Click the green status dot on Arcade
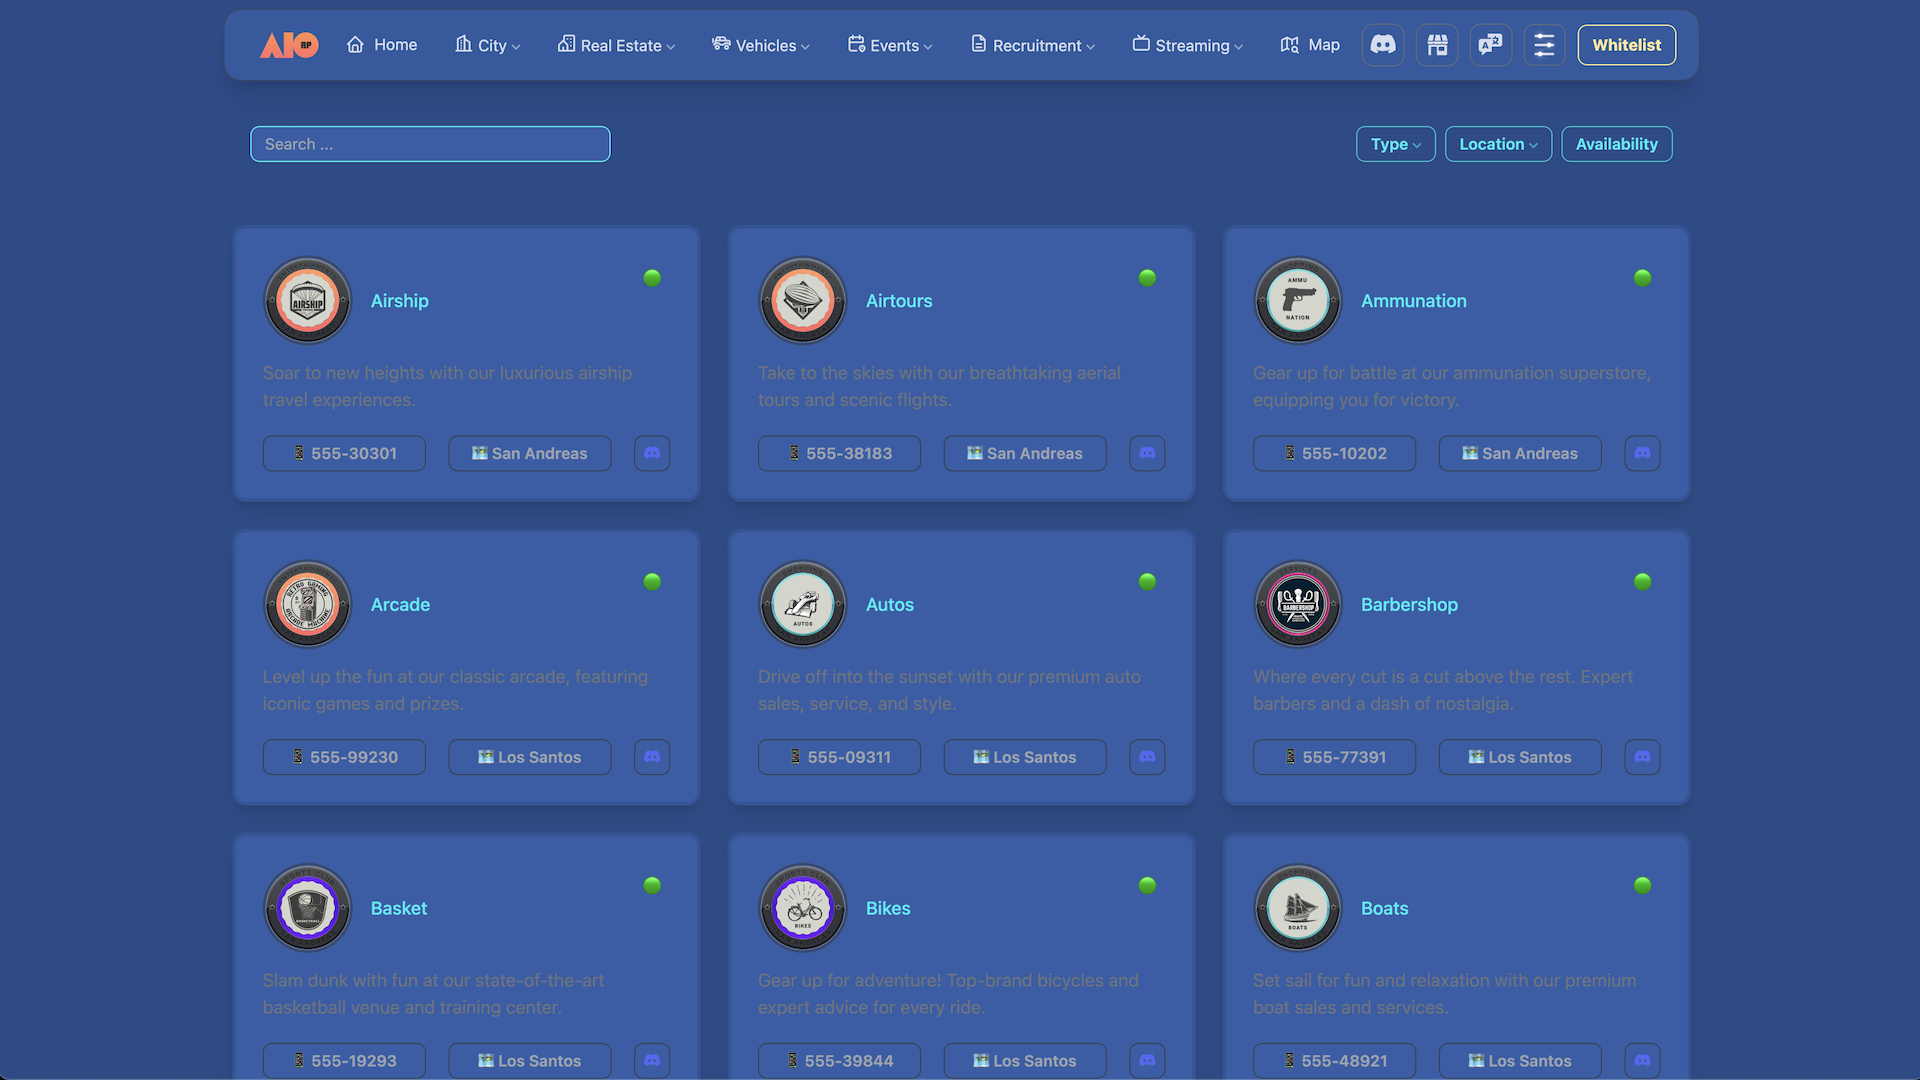This screenshot has height=1080, width=1920. click(x=652, y=582)
